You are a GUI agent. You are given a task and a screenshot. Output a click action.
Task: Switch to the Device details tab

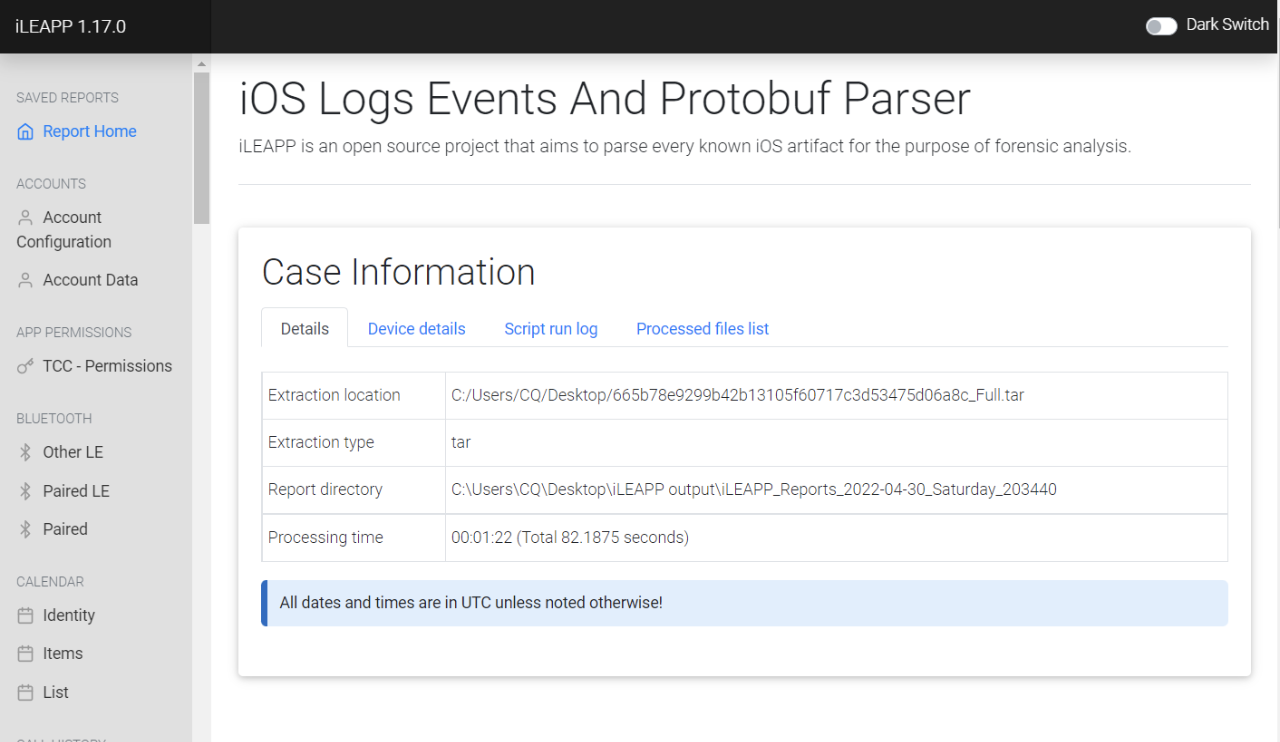tap(416, 328)
